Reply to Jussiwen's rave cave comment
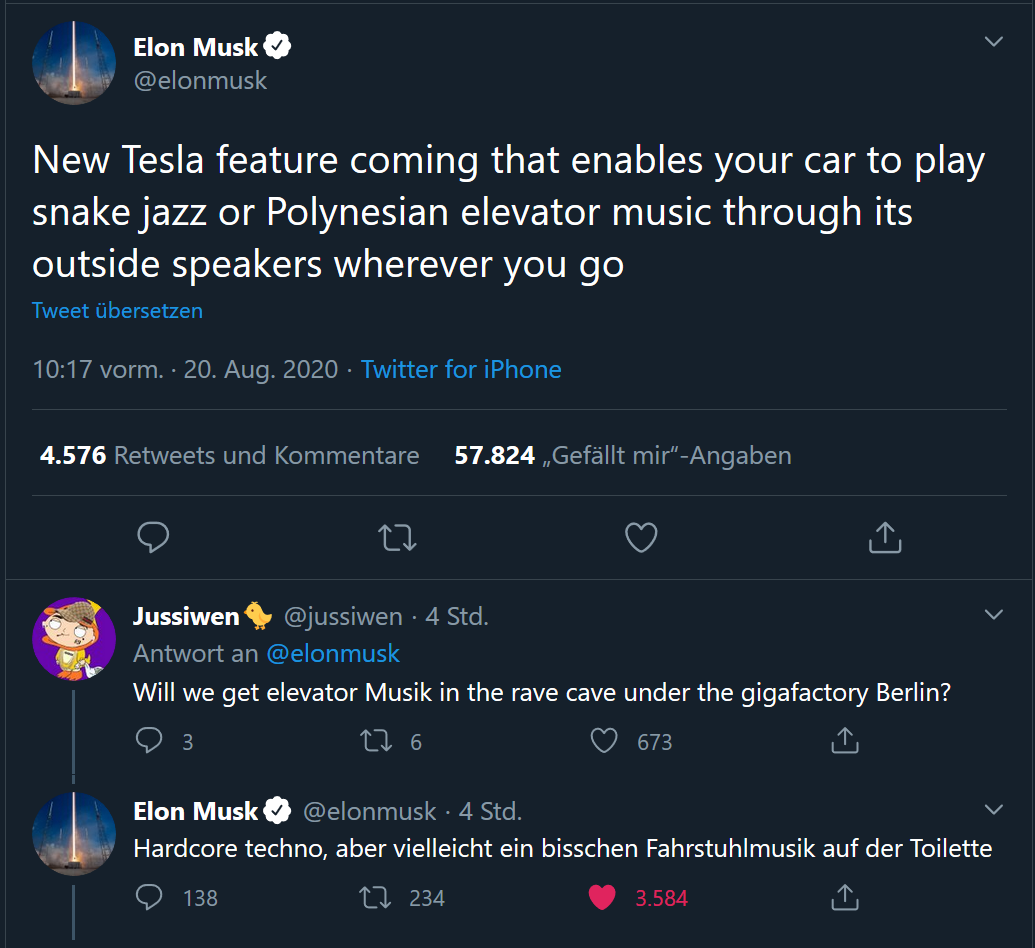This screenshot has height=948, width=1035. pyautogui.click(x=149, y=741)
